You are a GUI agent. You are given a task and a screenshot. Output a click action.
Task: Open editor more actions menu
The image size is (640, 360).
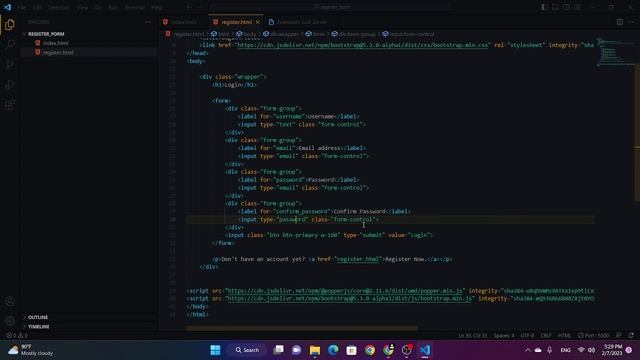pyautogui.click(x=631, y=22)
